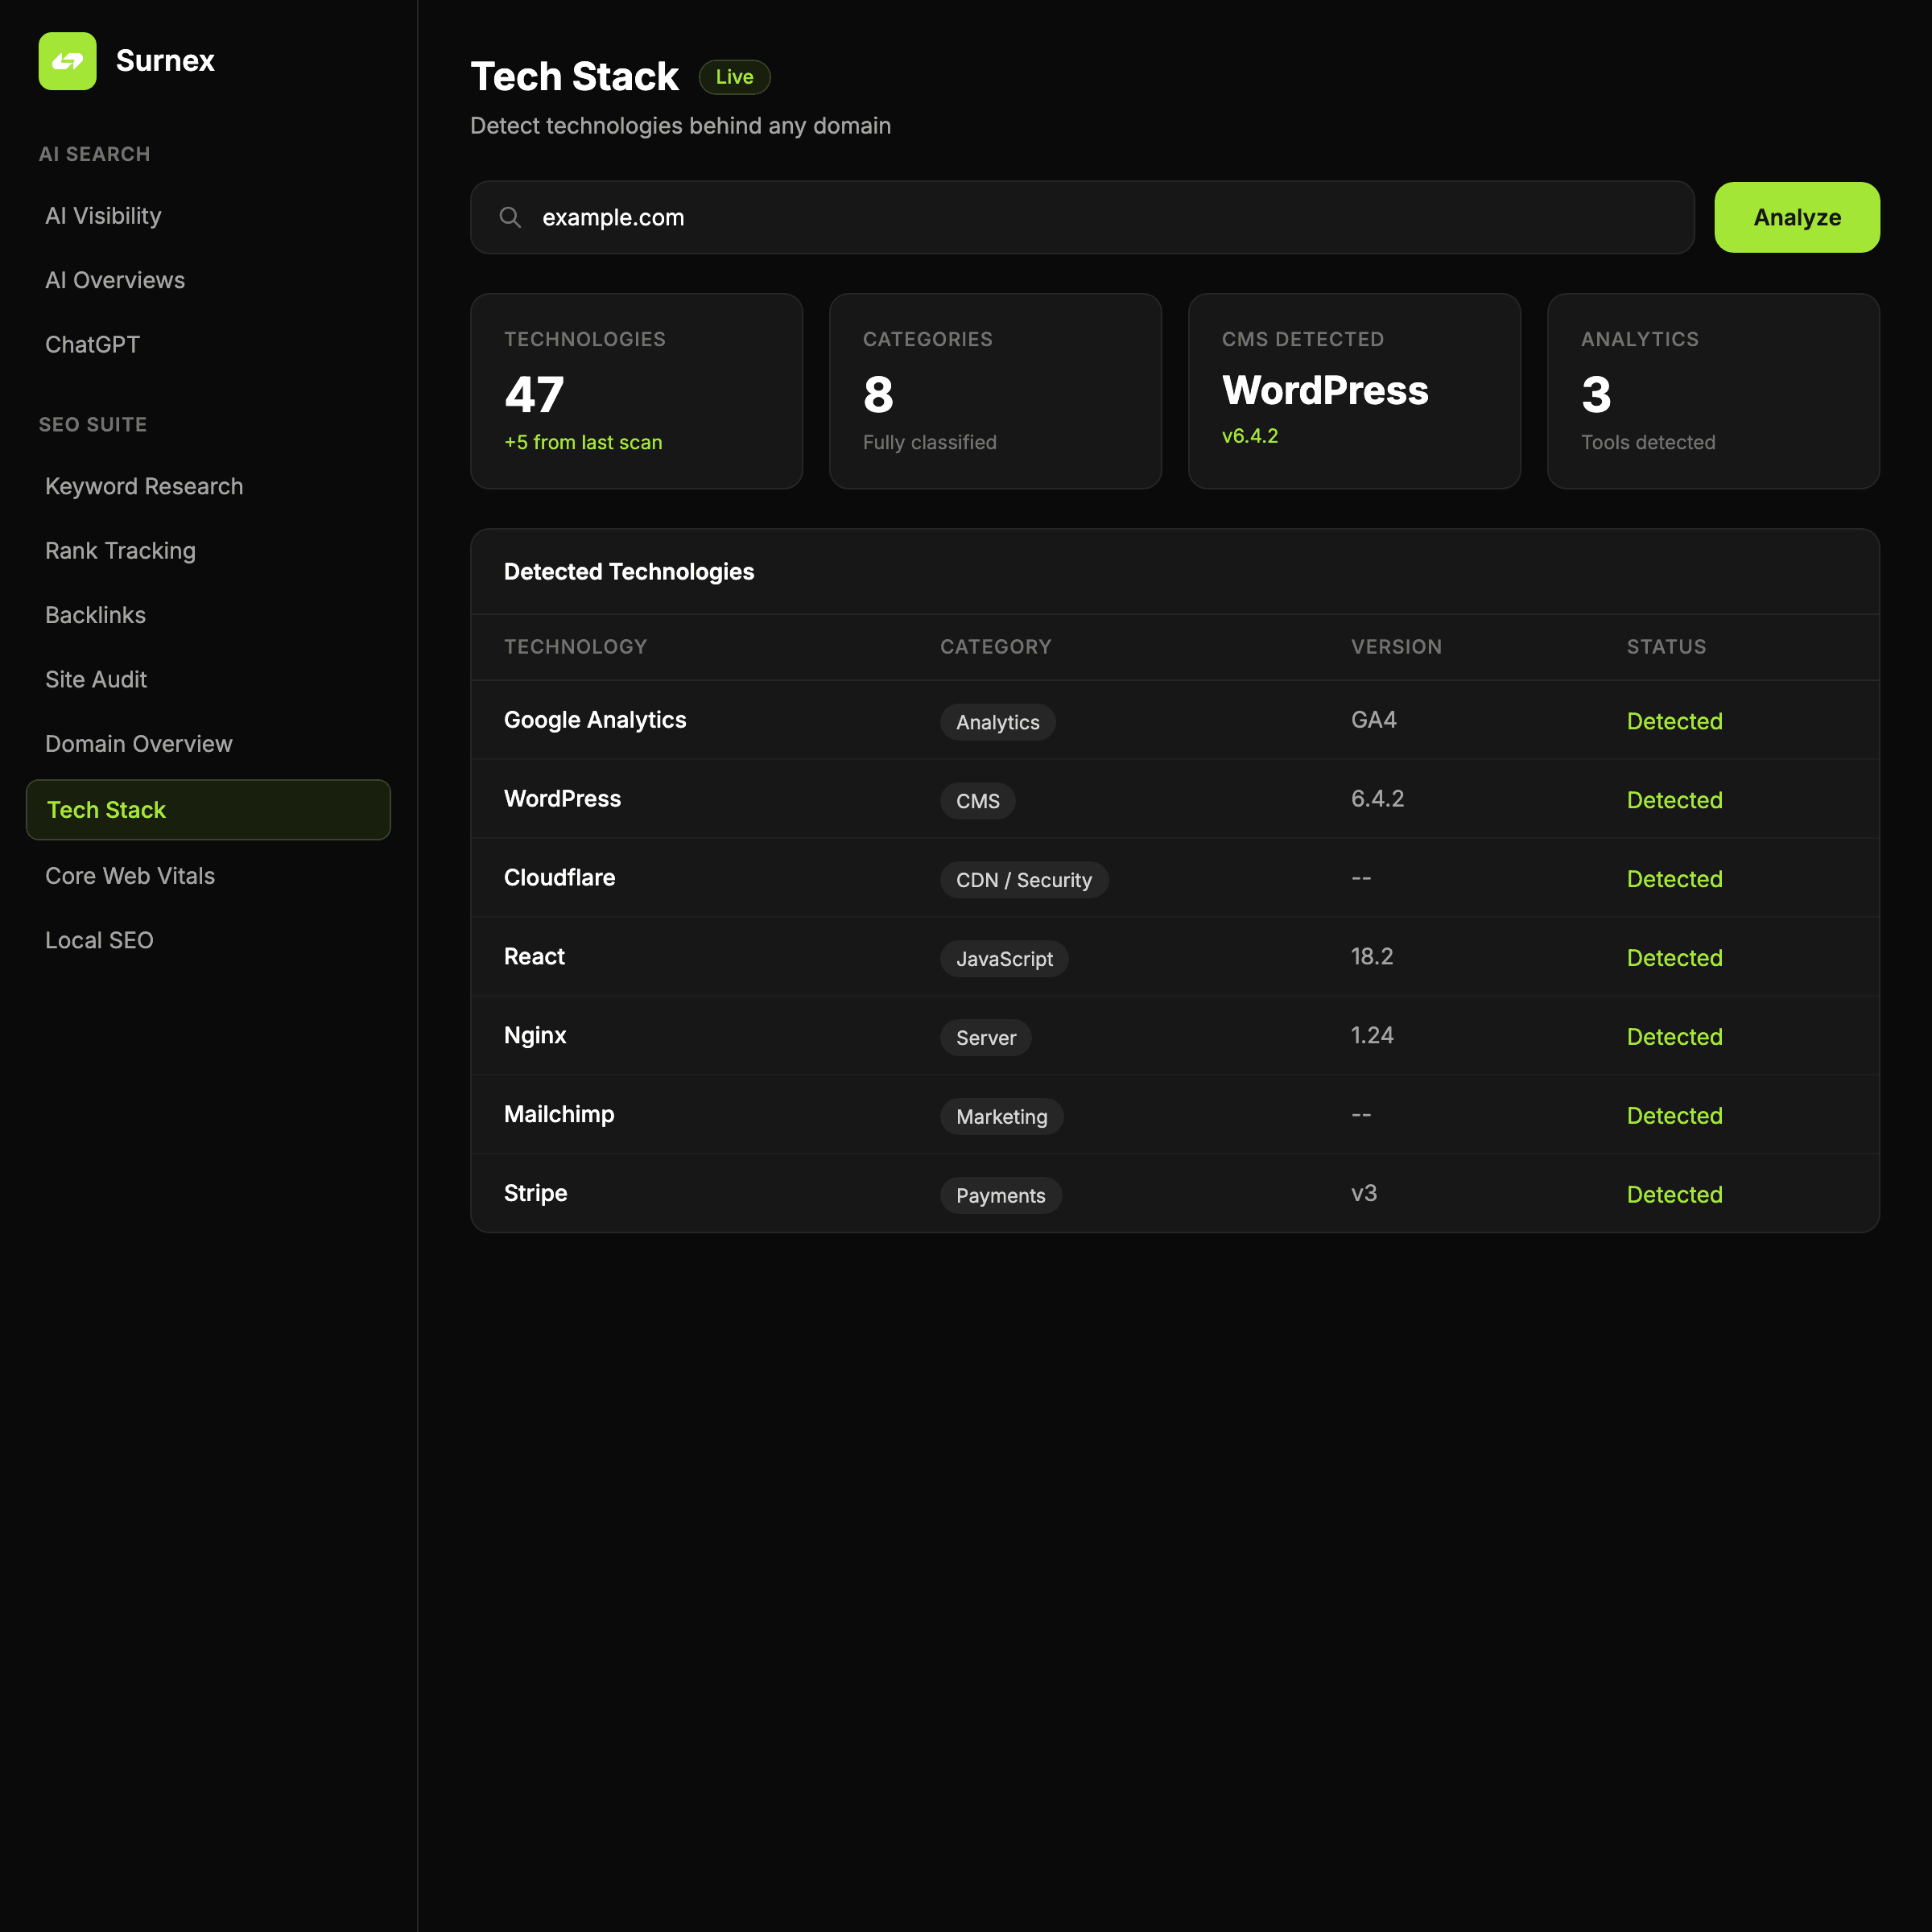Select Backlinks menu item

point(95,615)
